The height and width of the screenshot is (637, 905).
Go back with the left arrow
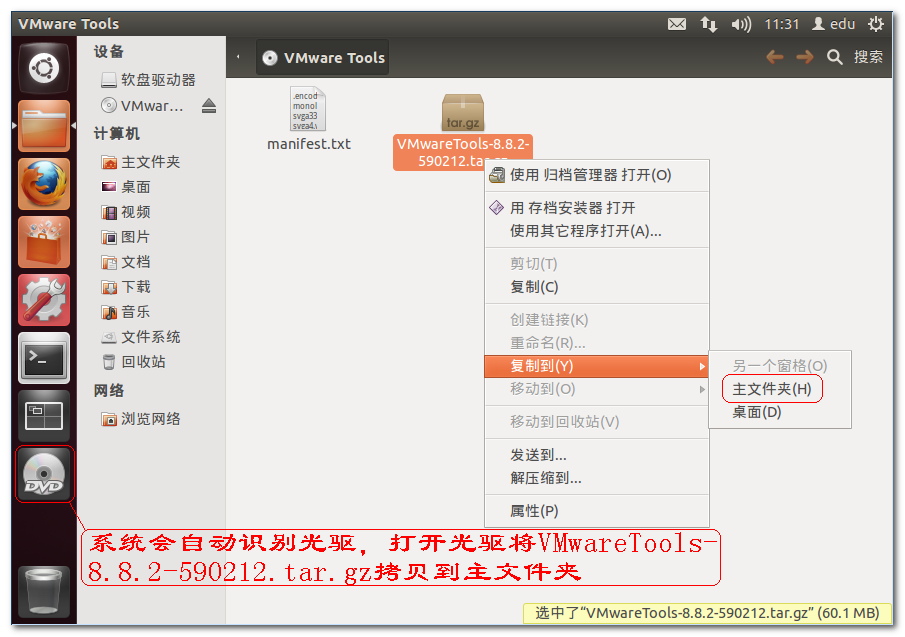(775, 57)
